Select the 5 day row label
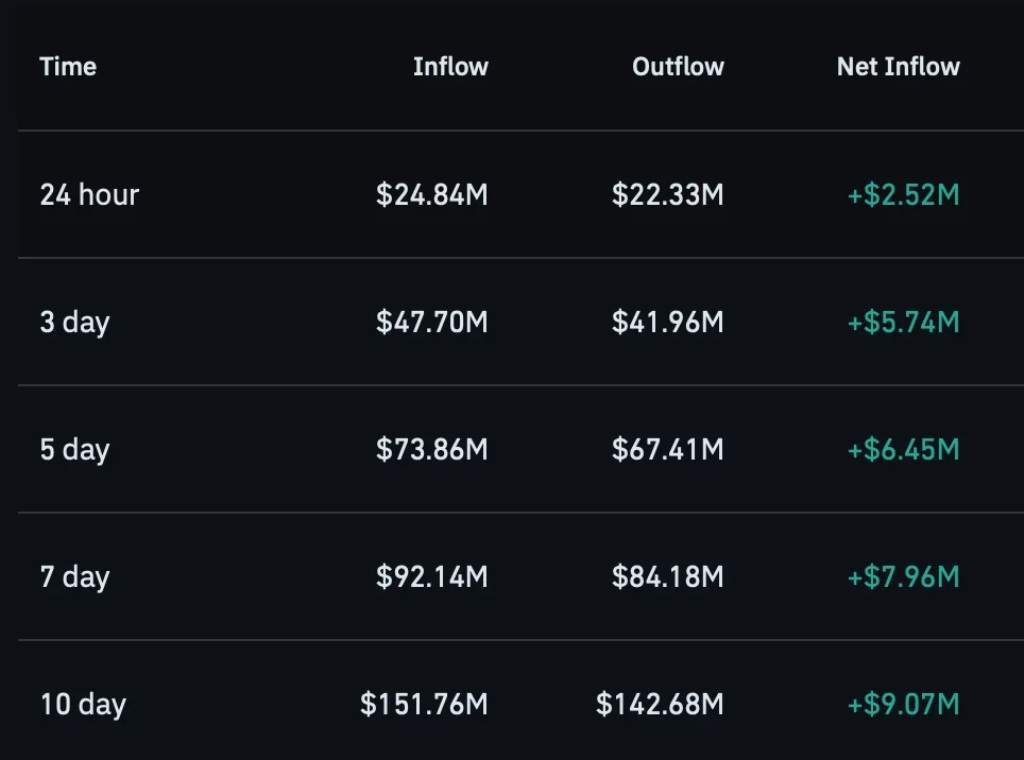This screenshot has width=1024, height=760. click(74, 450)
